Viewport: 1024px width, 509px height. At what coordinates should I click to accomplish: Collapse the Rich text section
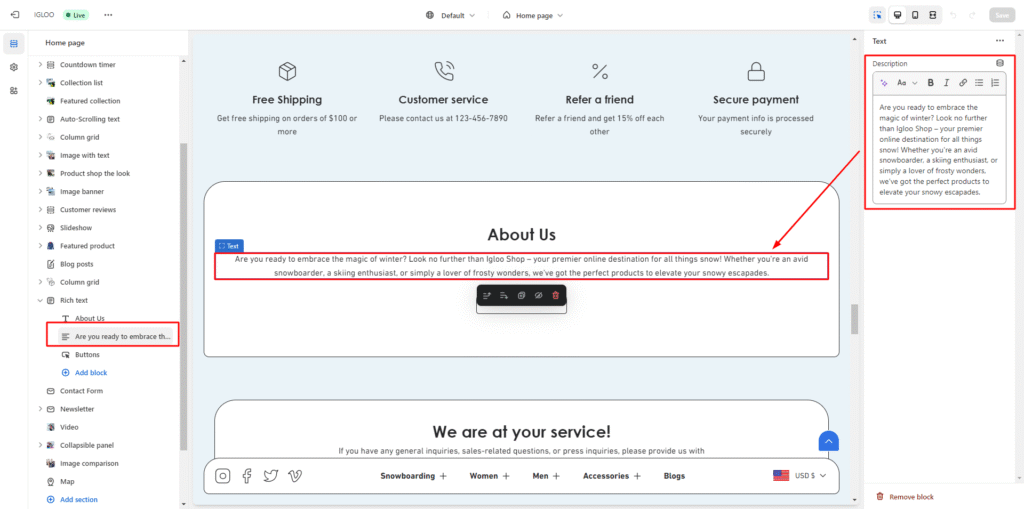(x=41, y=300)
